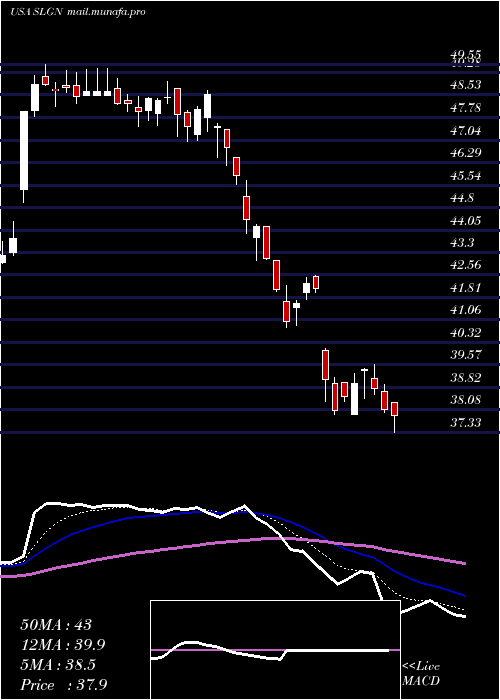The height and width of the screenshot is (700, 500).
Task: Click the 50MA : 43 readout
Action: [56, 625]
